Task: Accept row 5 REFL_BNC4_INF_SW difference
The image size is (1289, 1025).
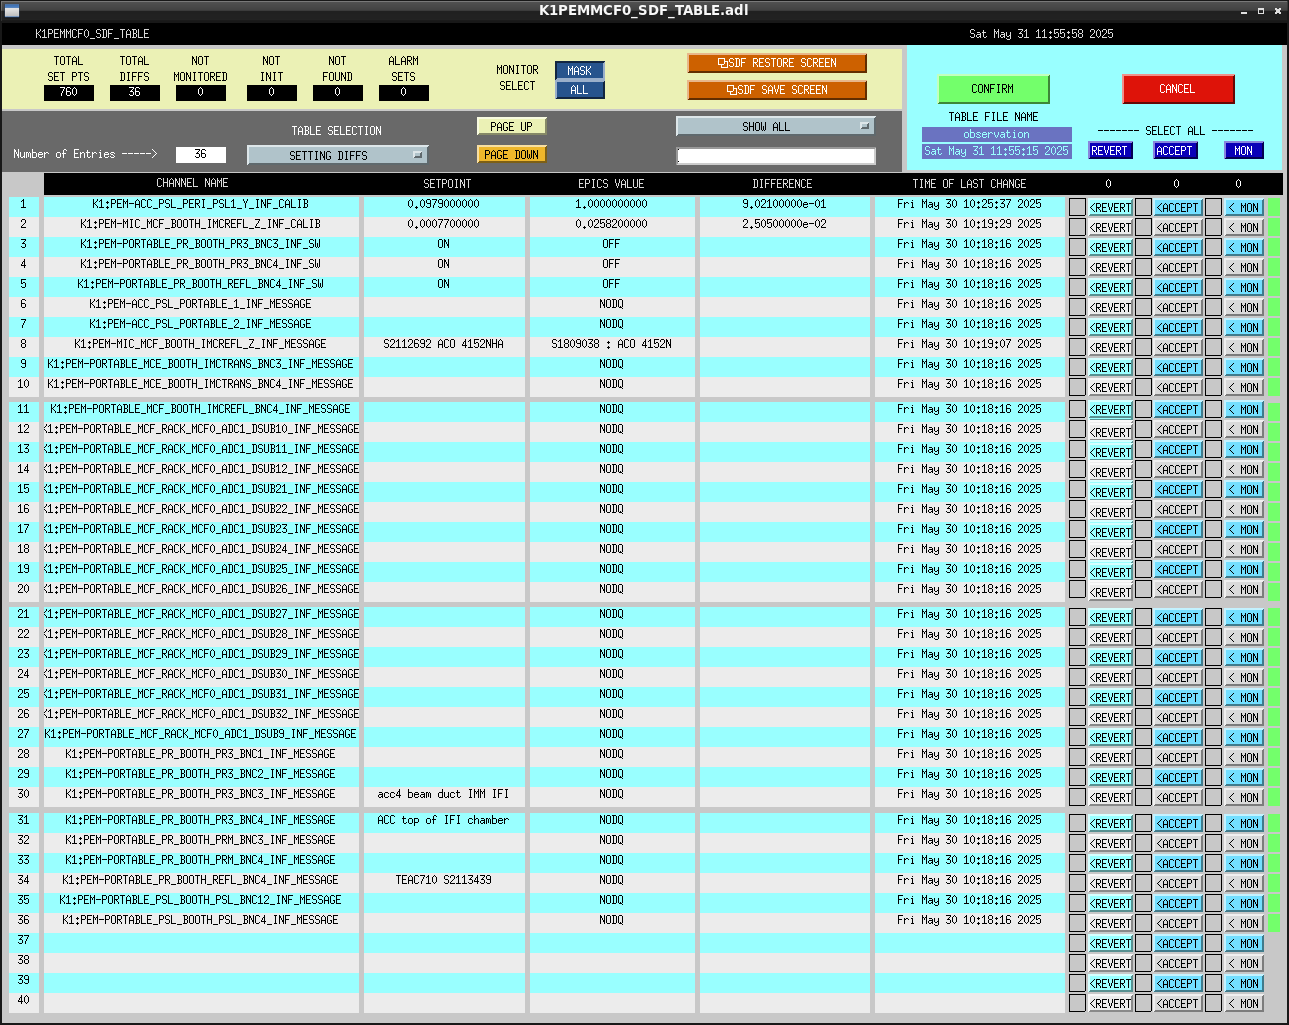Action: click(x=1178, y=288)
